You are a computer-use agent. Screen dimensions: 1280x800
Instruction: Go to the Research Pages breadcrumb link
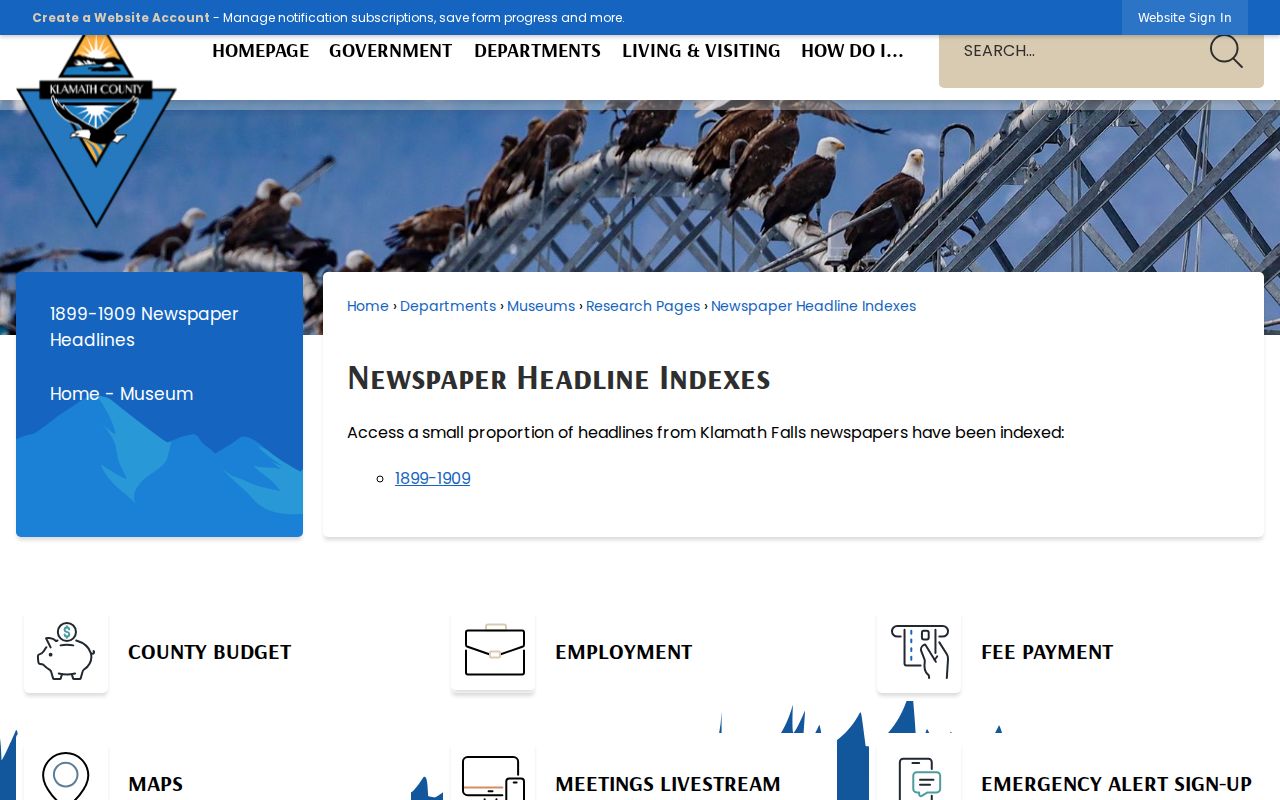[x=643, y=306]
